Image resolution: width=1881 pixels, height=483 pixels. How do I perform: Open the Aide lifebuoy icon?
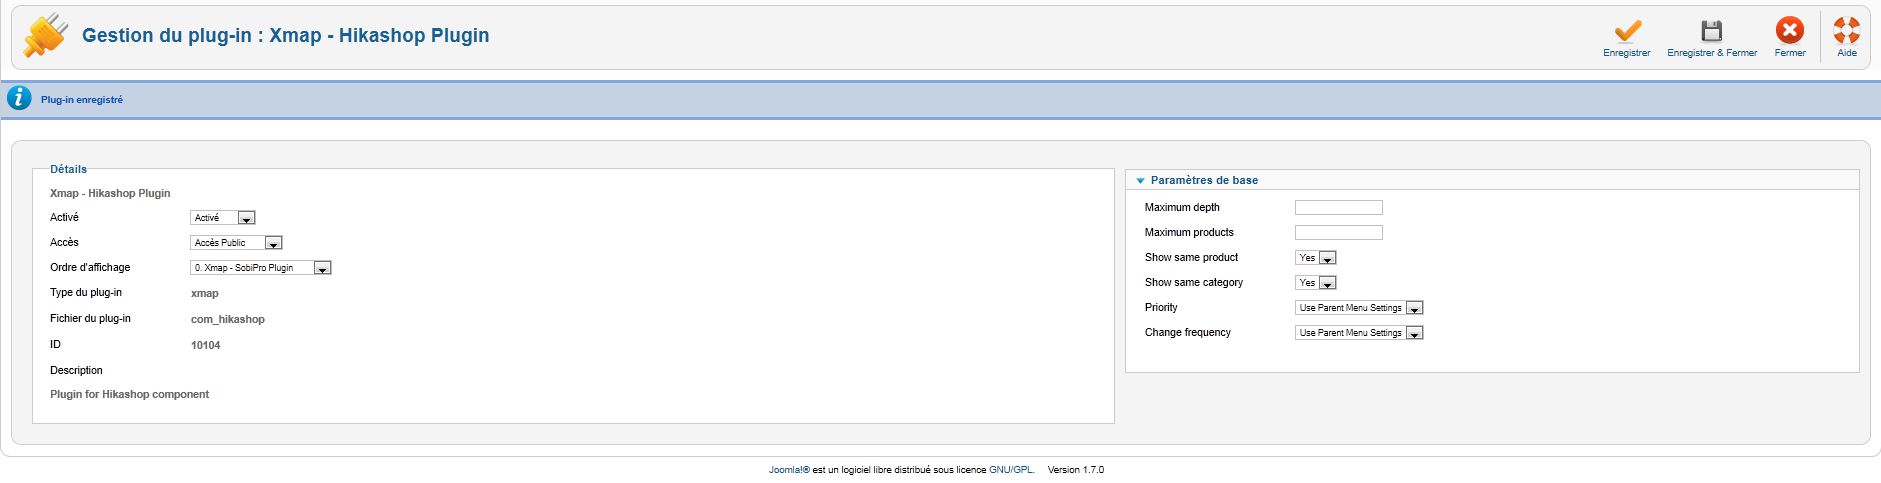1847,31
